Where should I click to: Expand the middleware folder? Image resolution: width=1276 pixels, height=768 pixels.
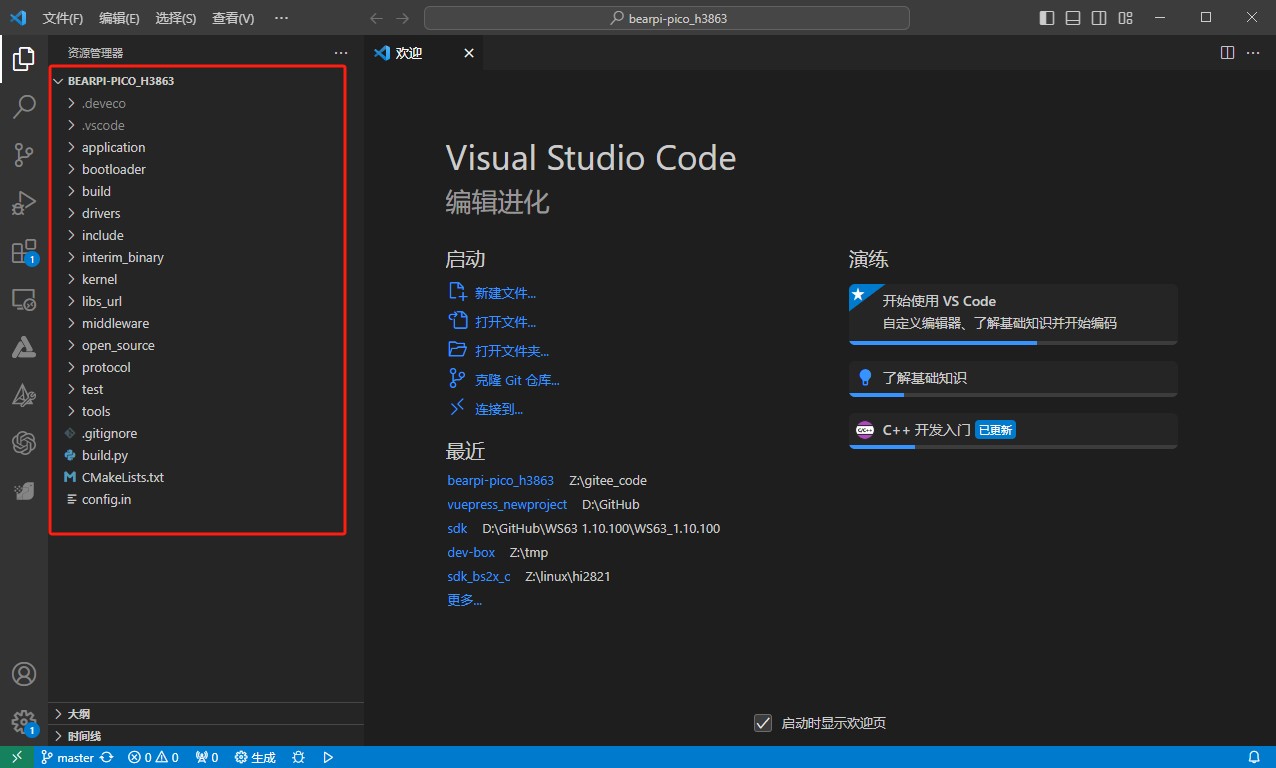(x=206, y=323)
